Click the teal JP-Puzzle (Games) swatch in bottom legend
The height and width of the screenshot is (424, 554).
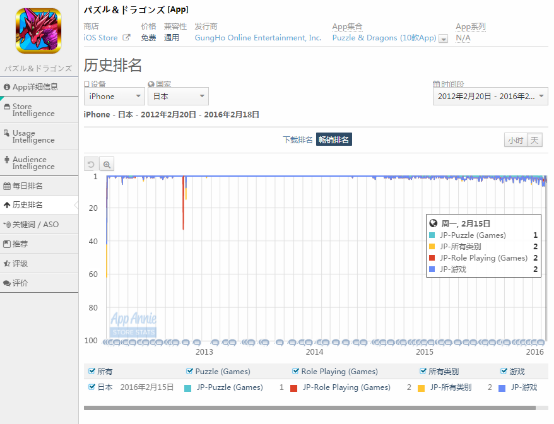point(188,388)
